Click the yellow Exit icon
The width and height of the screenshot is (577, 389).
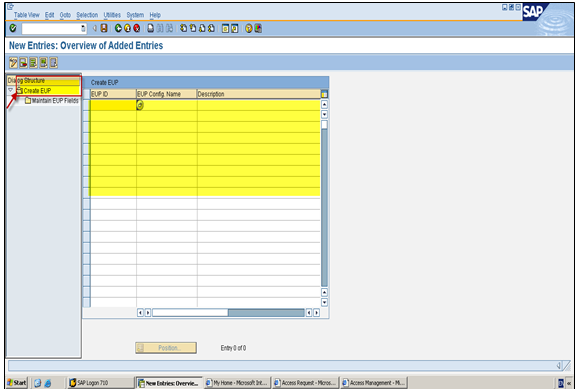click(x=127, y=28)
